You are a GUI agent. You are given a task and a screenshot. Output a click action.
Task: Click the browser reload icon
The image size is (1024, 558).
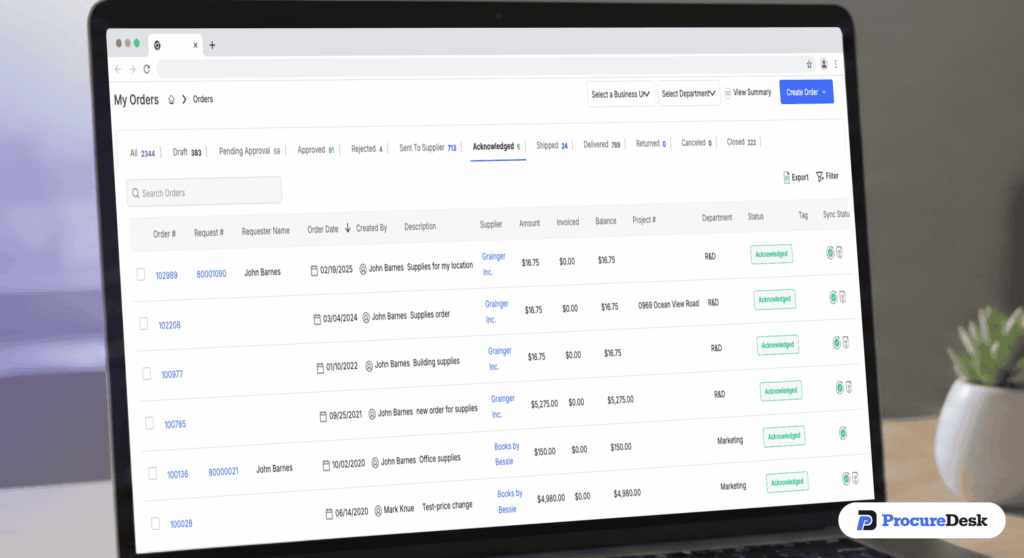146,69
